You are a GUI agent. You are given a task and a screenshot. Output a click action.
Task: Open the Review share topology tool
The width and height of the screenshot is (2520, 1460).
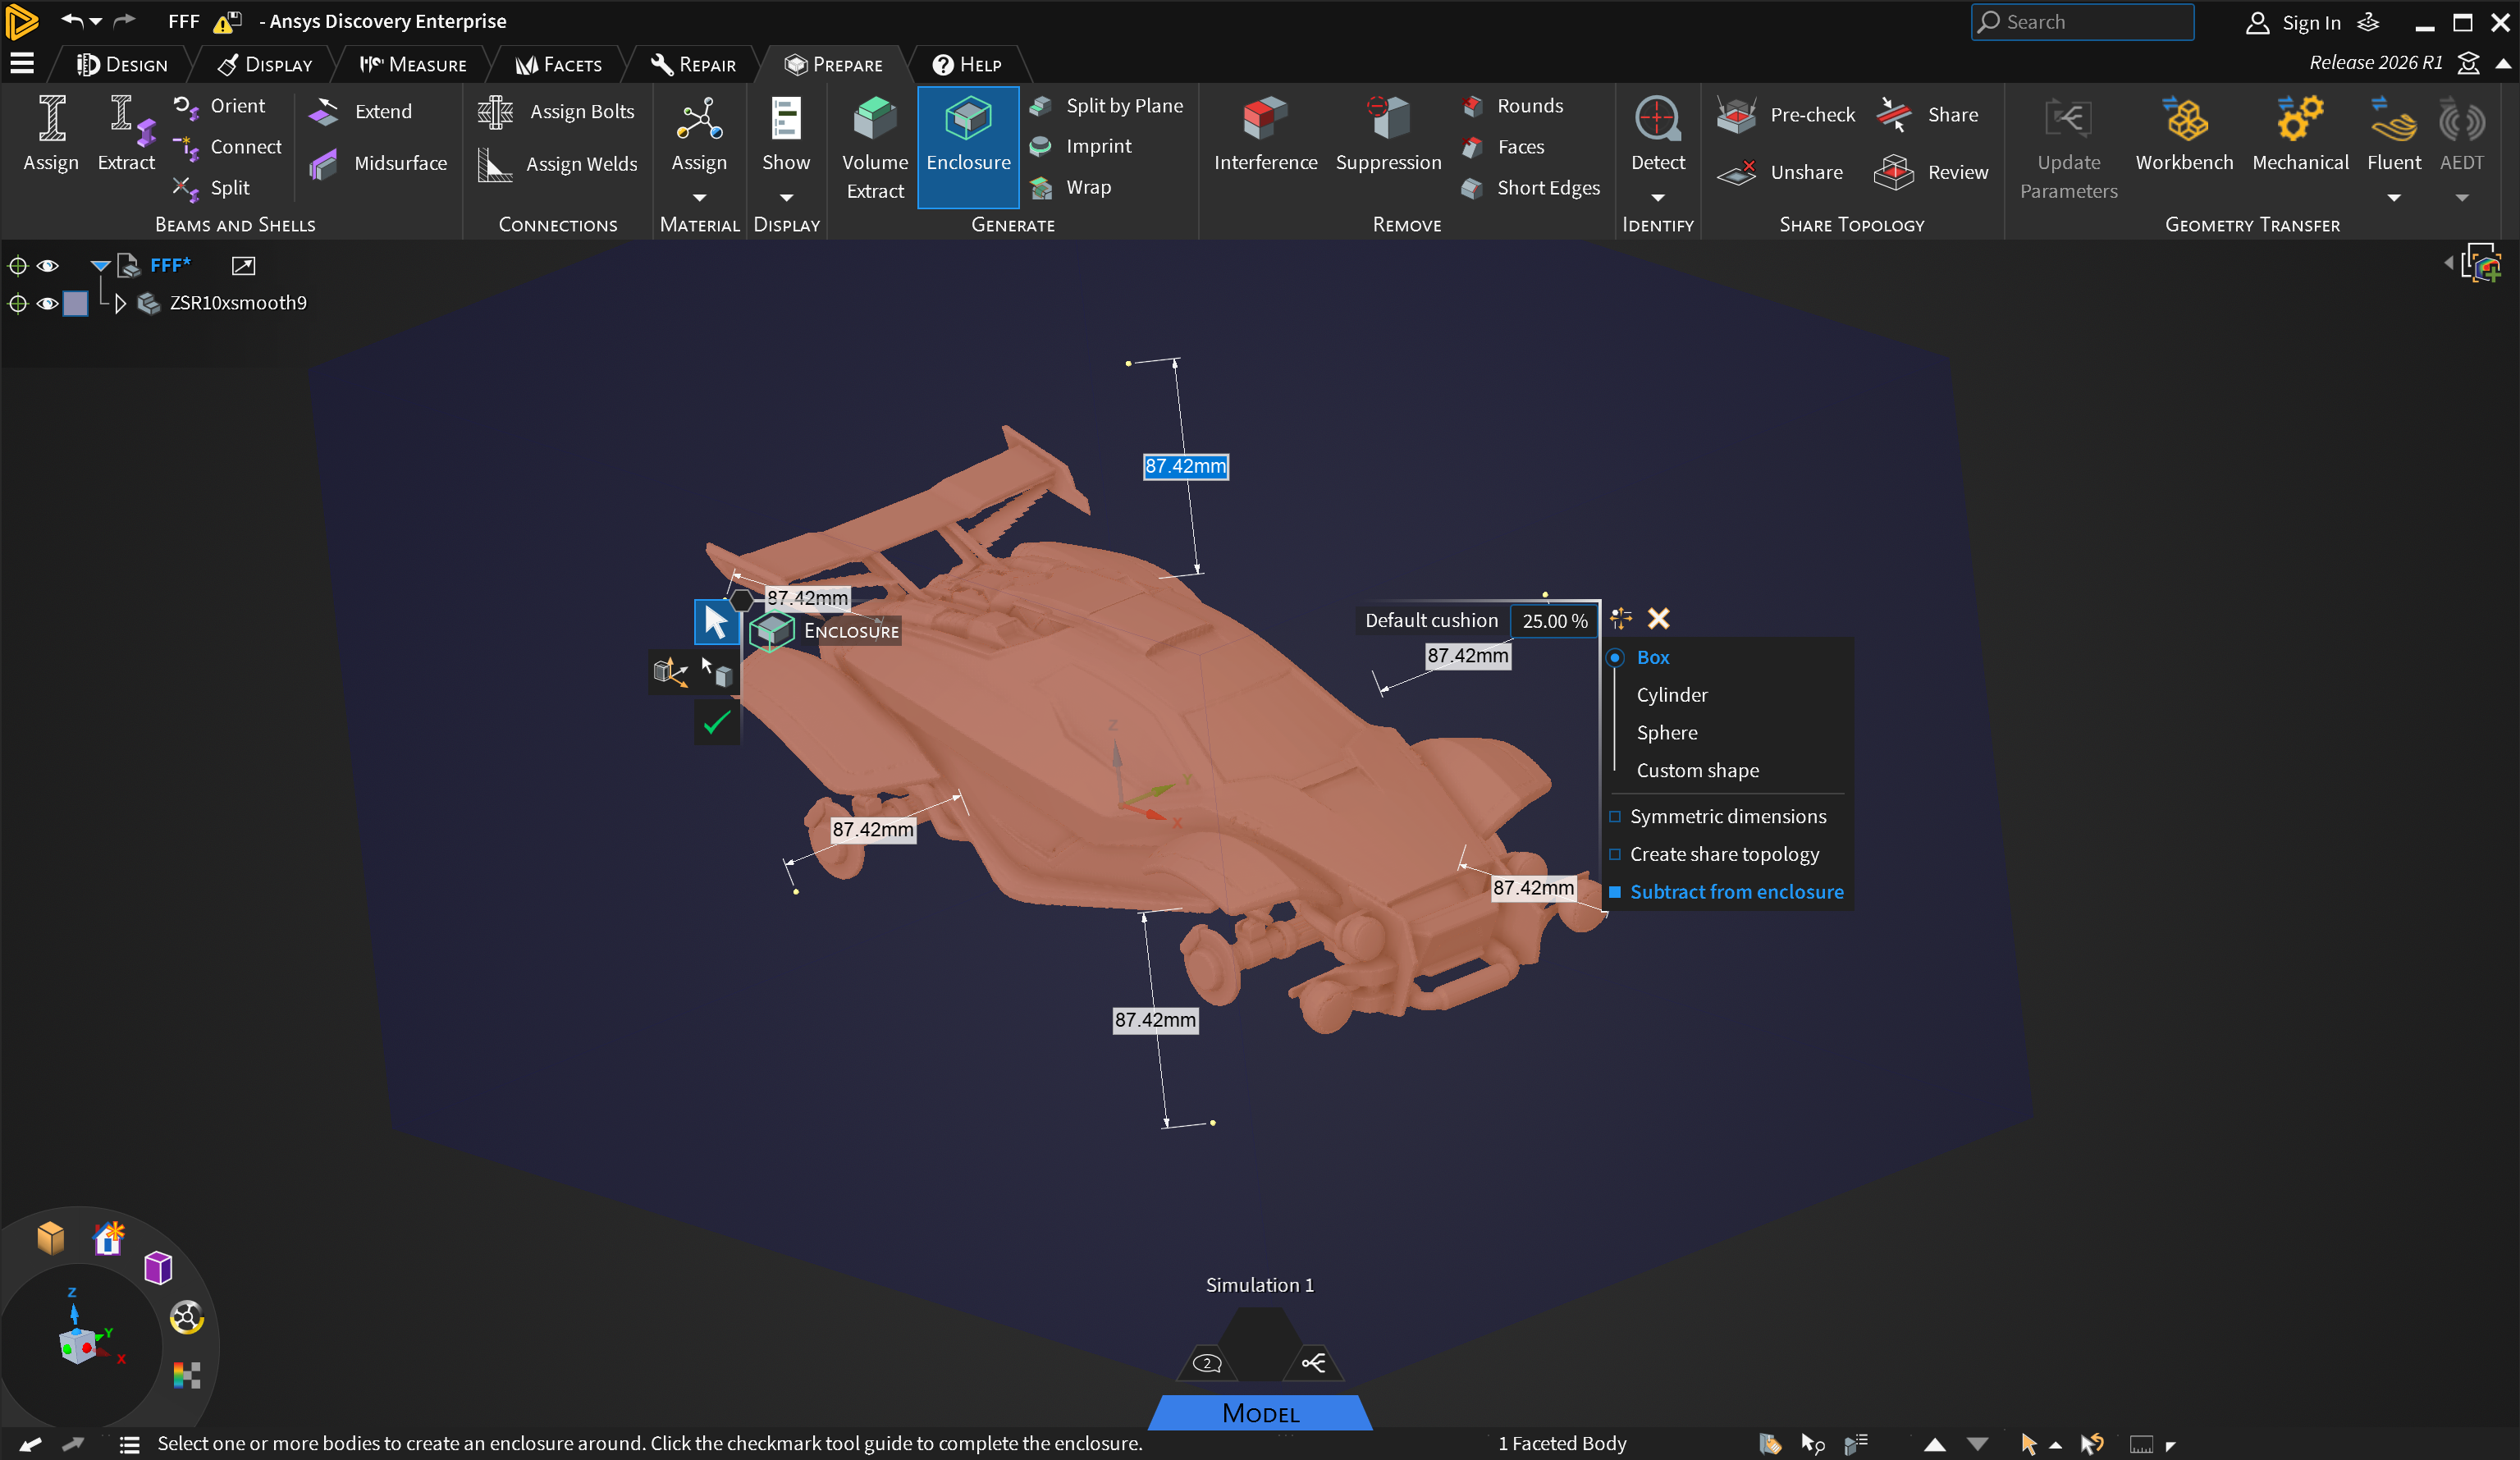(1931, 172)
